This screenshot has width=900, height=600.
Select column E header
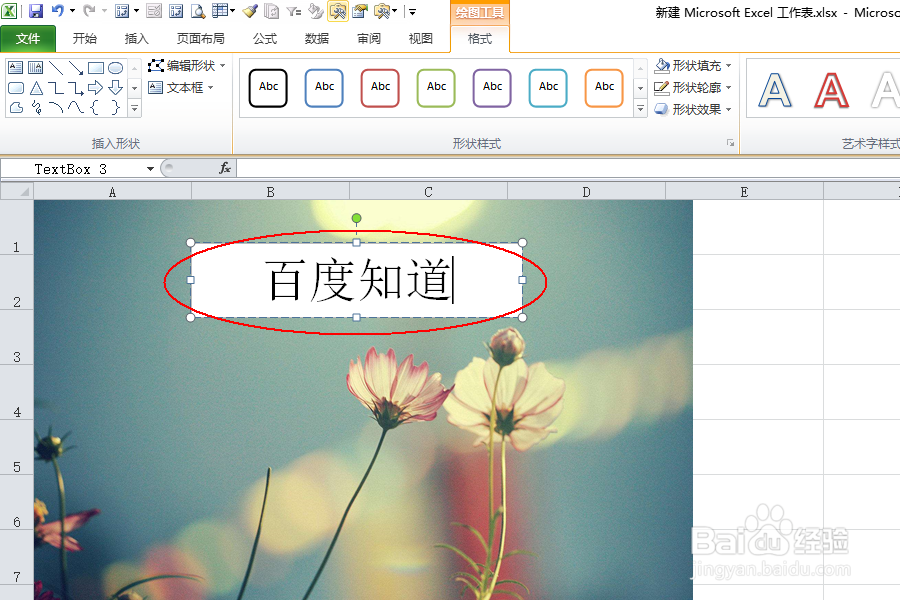(744, 192)
